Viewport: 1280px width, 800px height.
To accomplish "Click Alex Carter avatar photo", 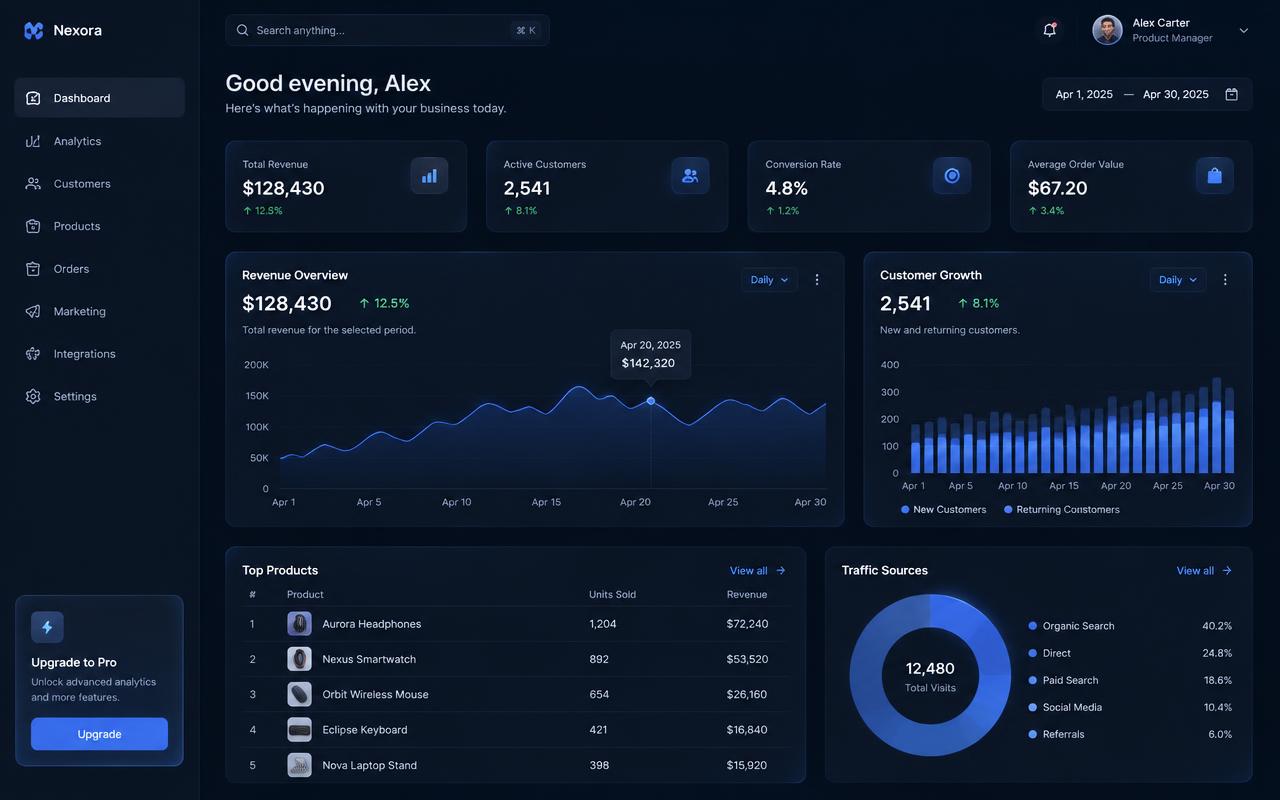I will click(1107, 30).
